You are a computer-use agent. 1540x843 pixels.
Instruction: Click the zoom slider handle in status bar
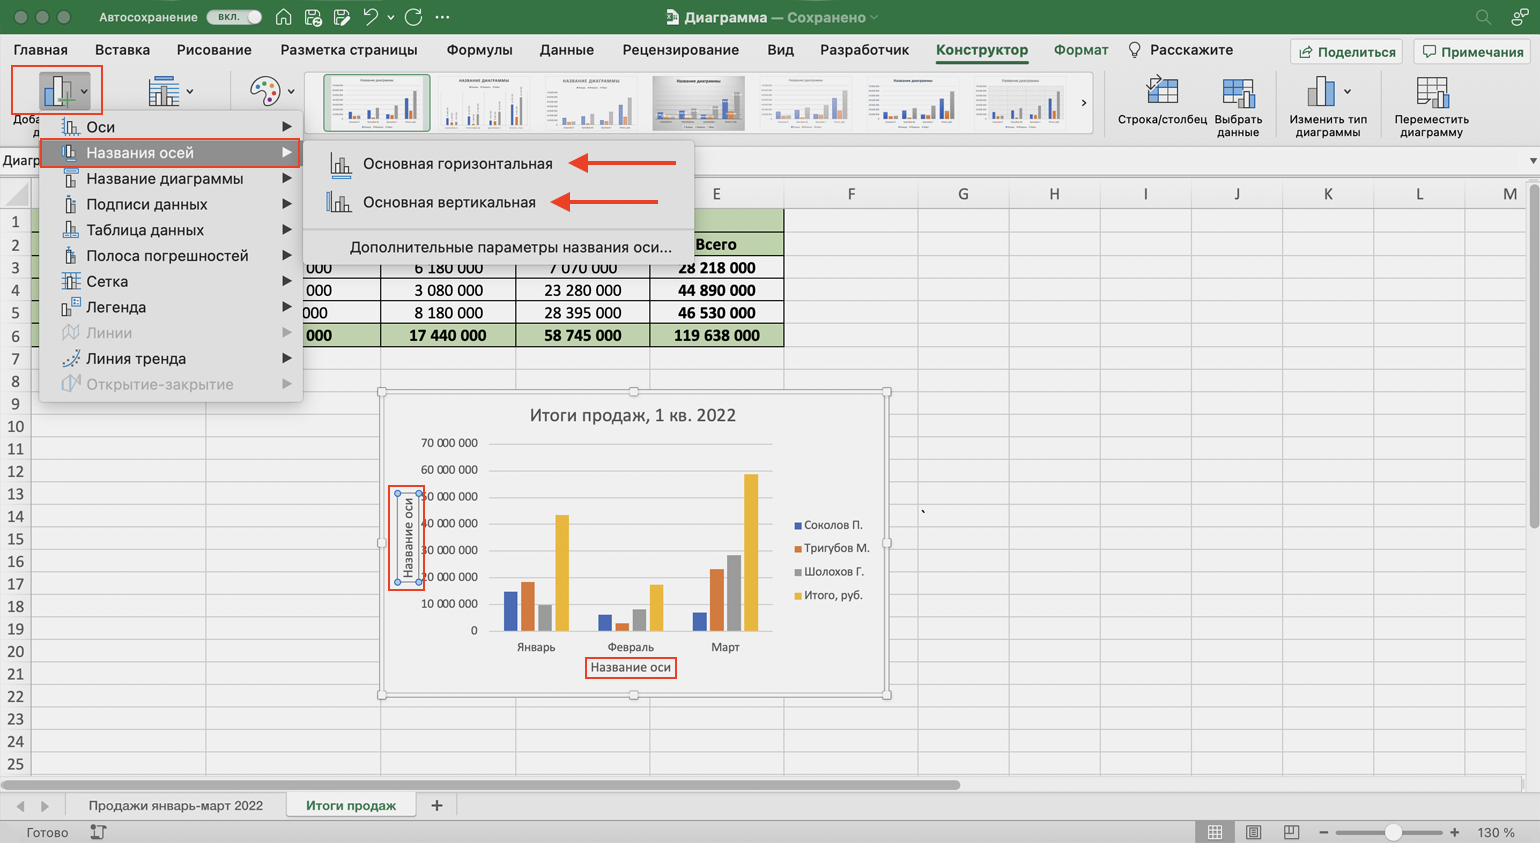tap(1393, 832)
